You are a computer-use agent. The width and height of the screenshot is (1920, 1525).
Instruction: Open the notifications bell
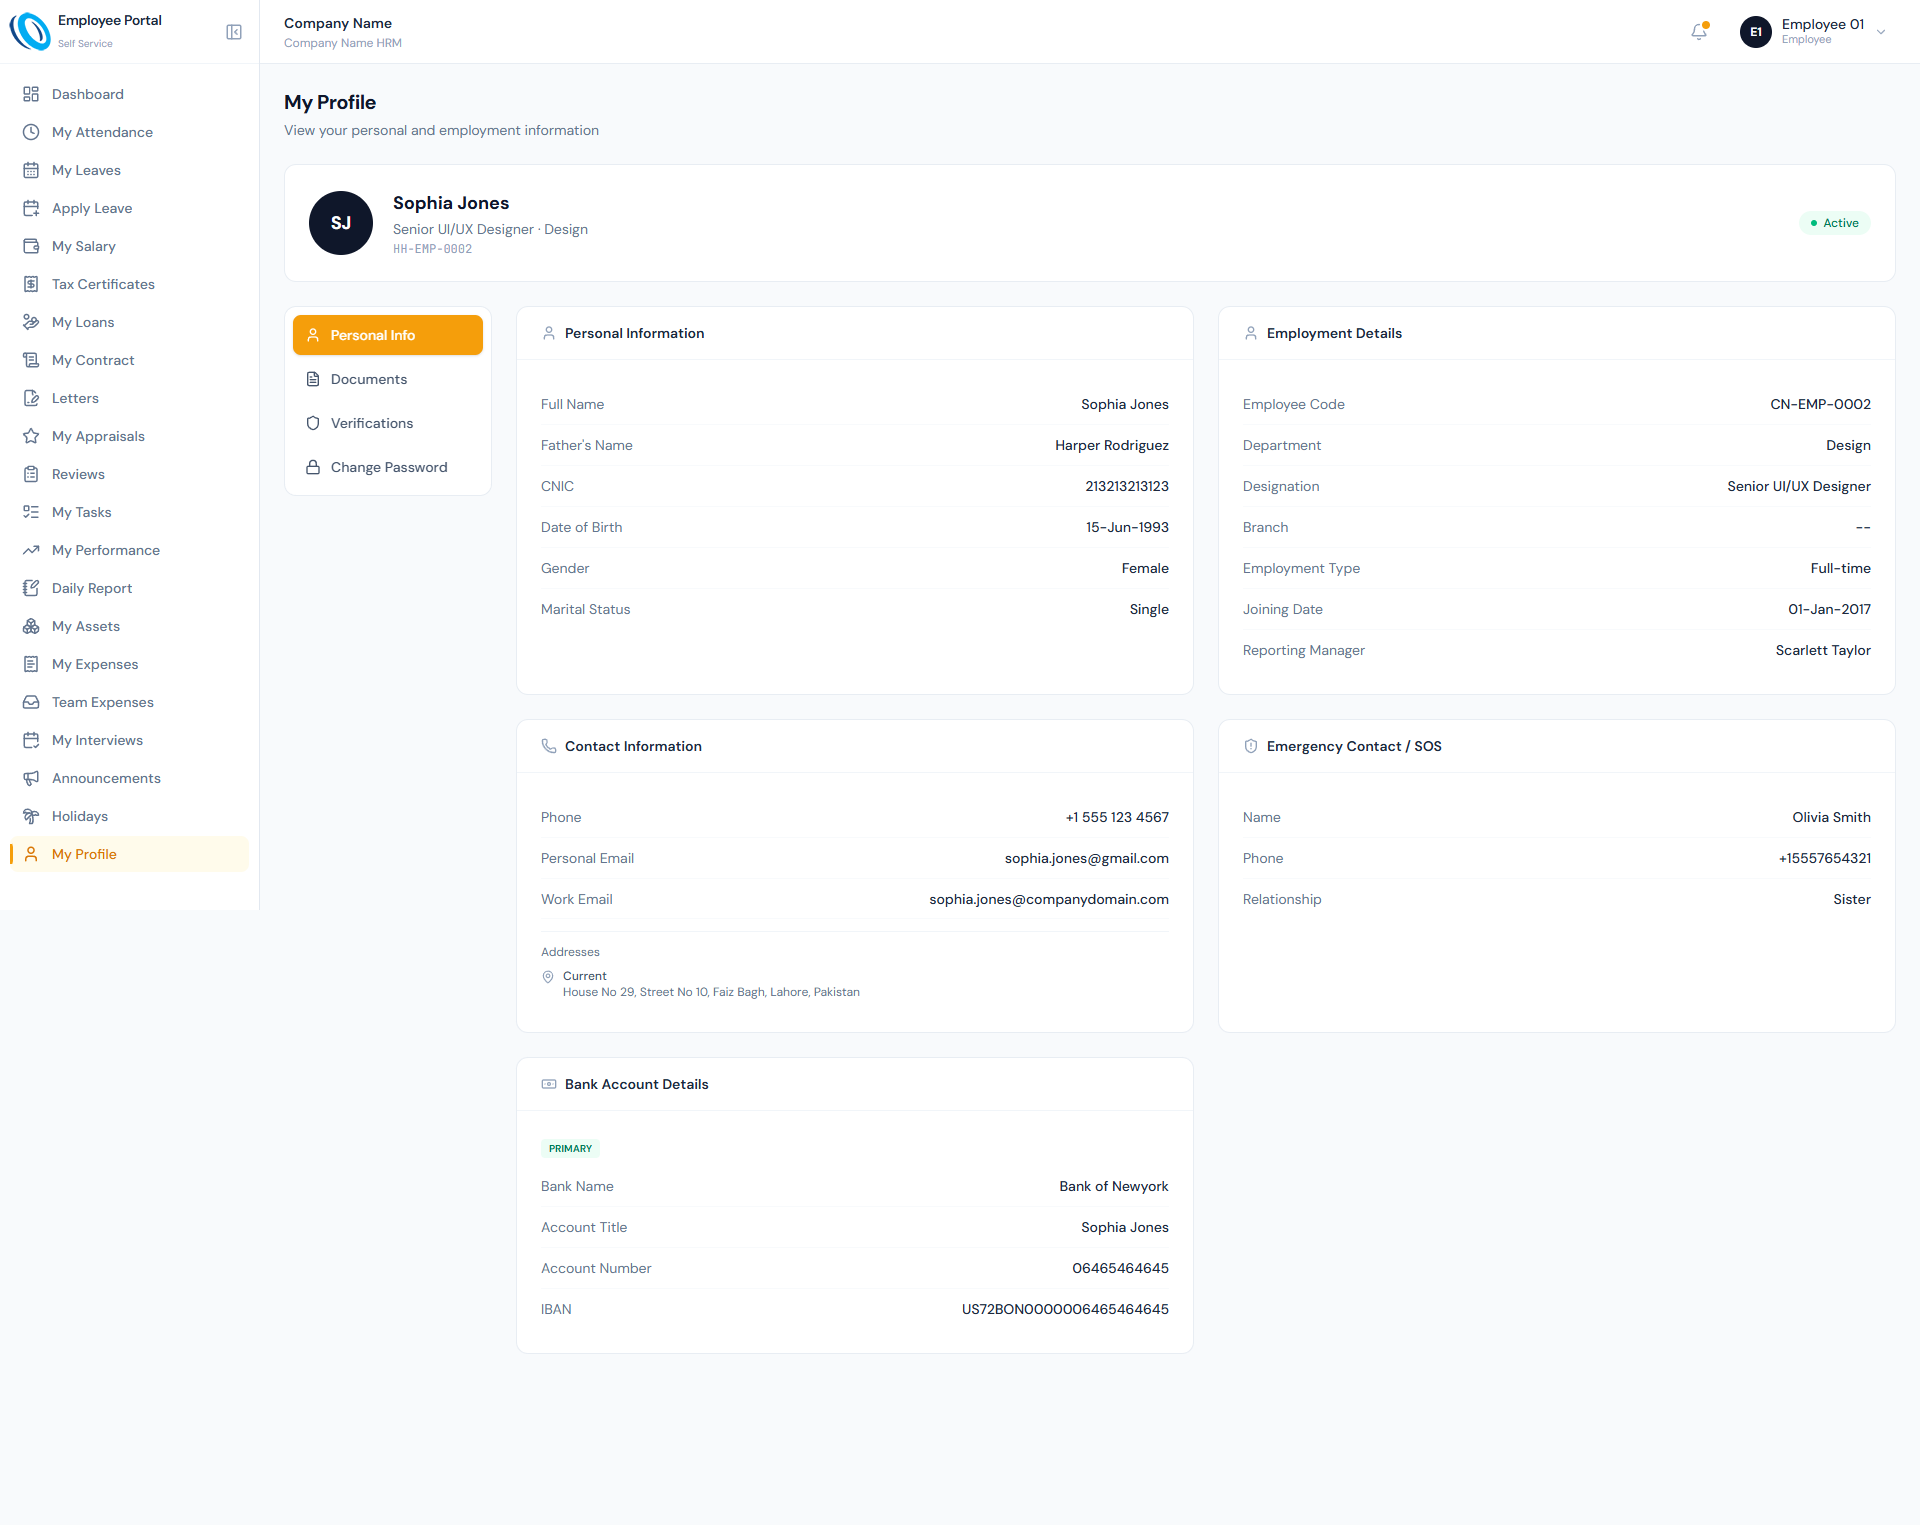pos(1699,32)
